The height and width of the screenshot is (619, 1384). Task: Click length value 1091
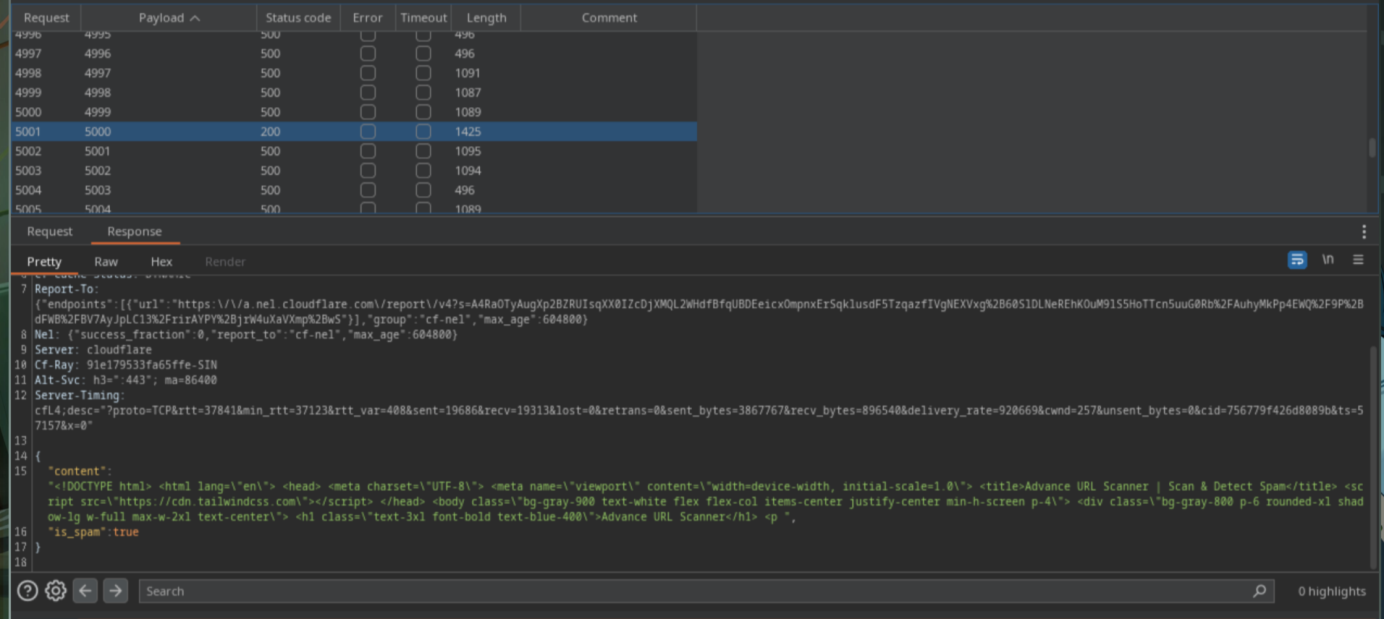tap(468, 73)
